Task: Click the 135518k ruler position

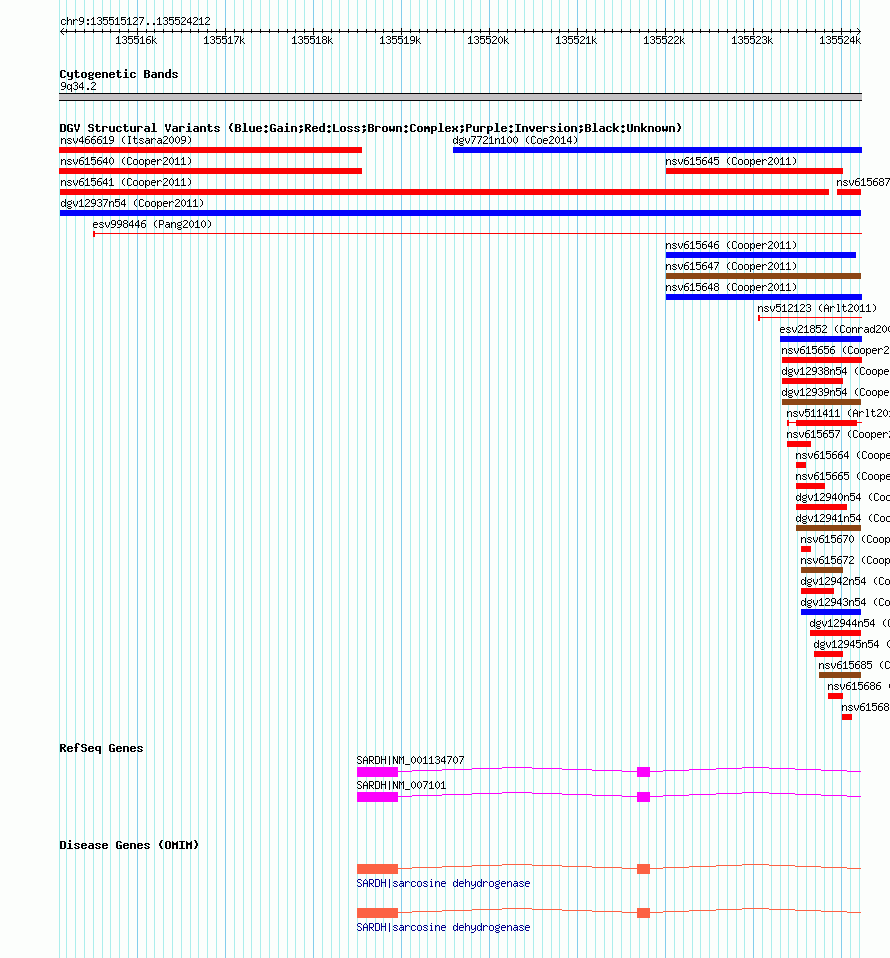Action: (x=312, y=40)
